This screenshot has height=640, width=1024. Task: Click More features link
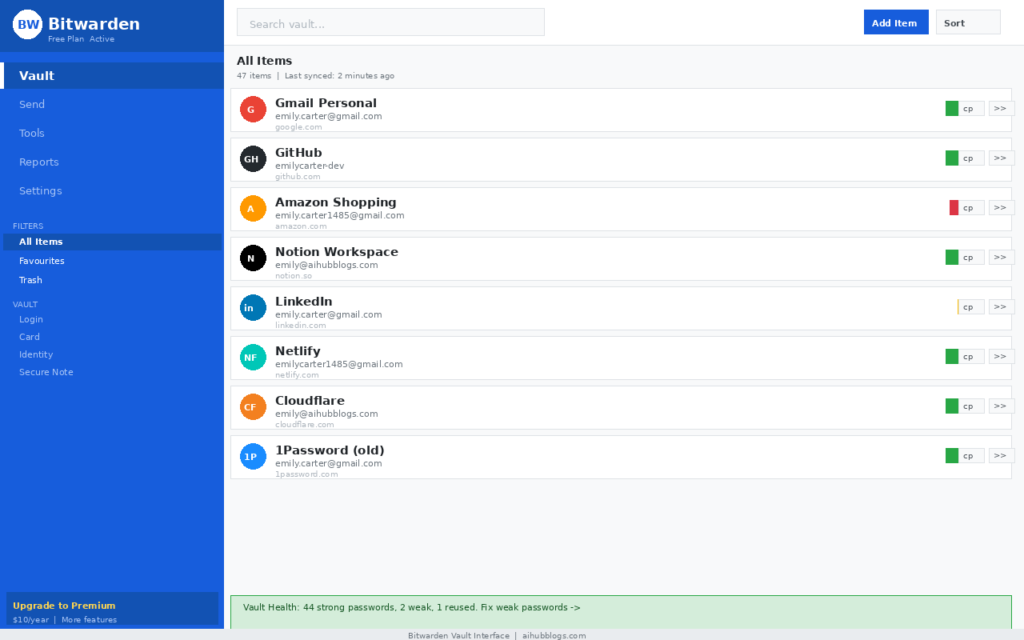(x=89, y=620)
